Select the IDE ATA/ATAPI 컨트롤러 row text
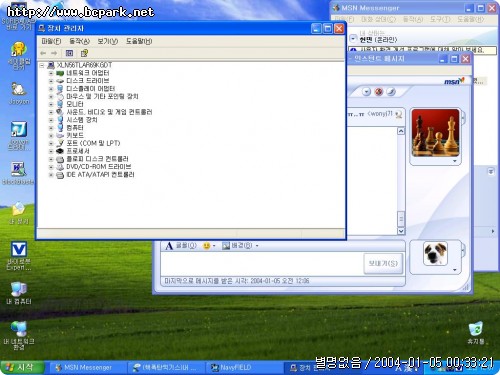The image size is (500, 375). coord(100,175)
